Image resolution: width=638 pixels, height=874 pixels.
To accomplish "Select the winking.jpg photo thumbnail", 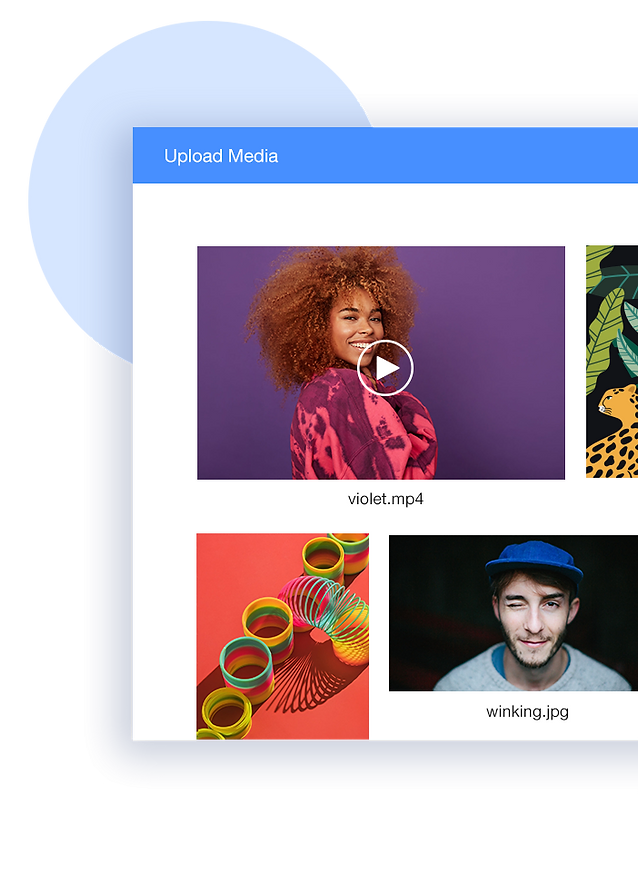I will [x=513, y=613].
